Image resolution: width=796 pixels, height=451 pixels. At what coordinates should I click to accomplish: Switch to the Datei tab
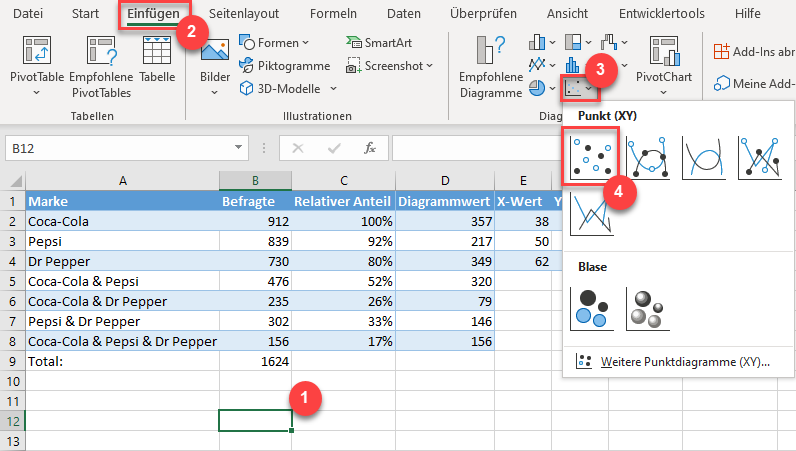28,14
